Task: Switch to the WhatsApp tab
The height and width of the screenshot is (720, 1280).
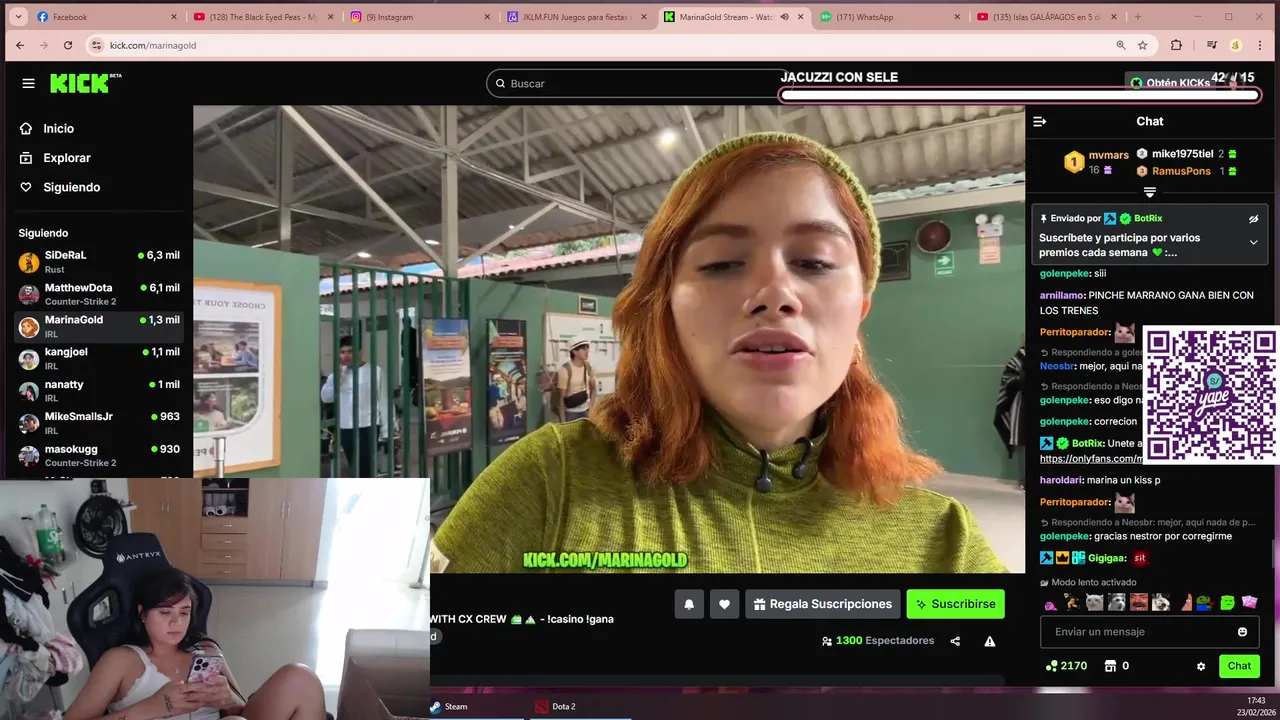Action: (x=888, y=17)
